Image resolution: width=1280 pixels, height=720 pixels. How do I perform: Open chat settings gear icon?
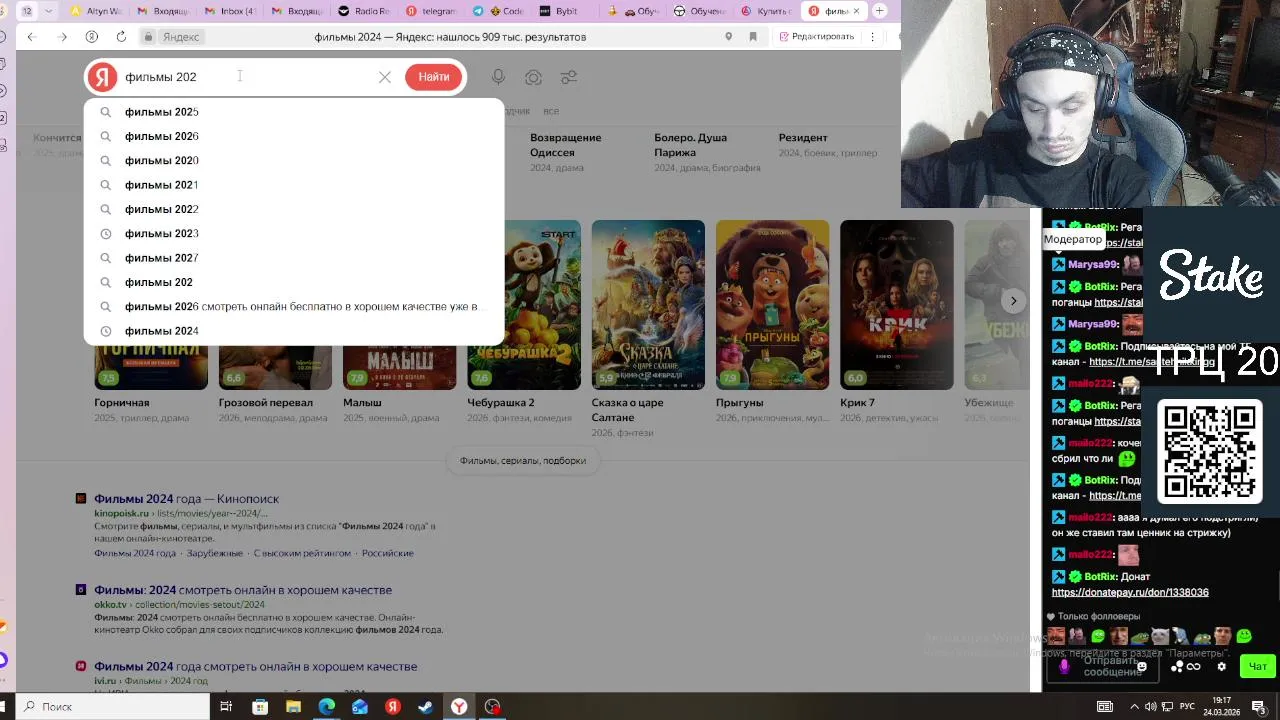(1221, 667)
